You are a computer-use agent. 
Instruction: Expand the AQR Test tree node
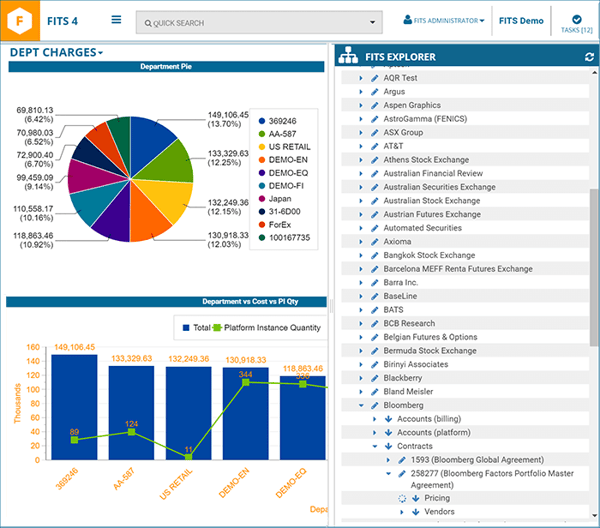[x=361, y=78]
